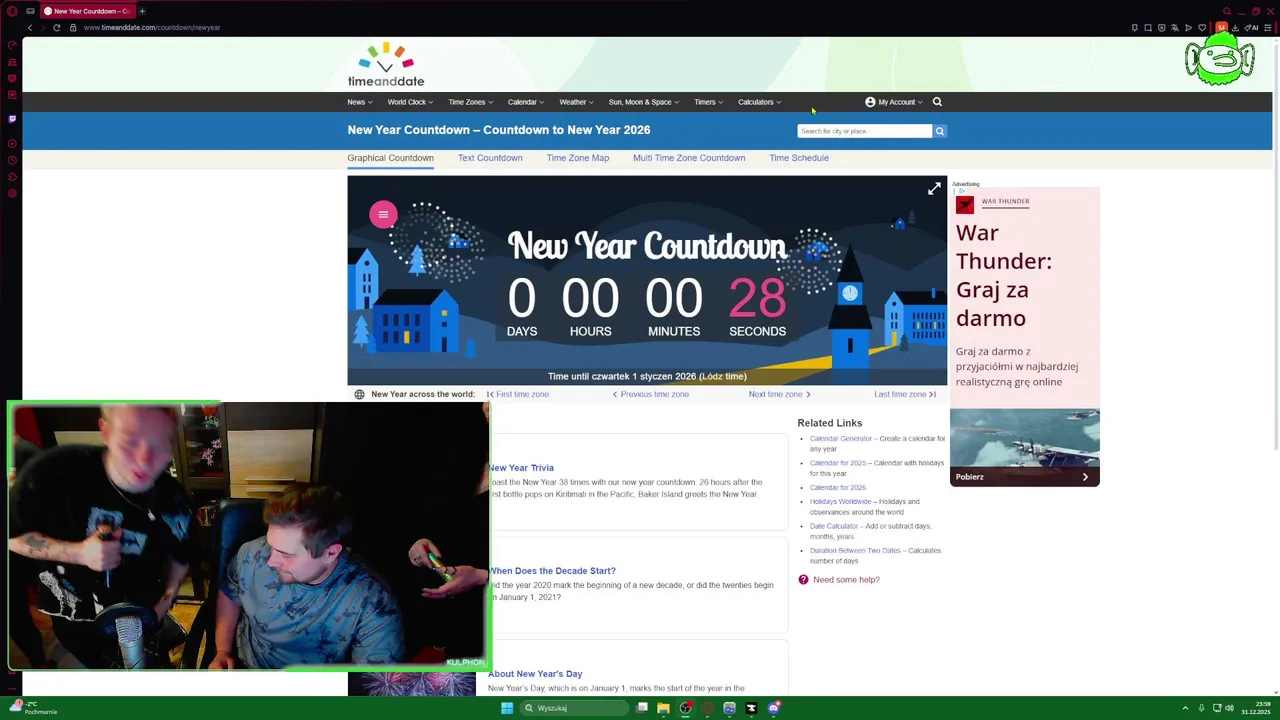1280x720 pixels.
Task: Open When Does the Decade Start article
Action: pos(552,571)
